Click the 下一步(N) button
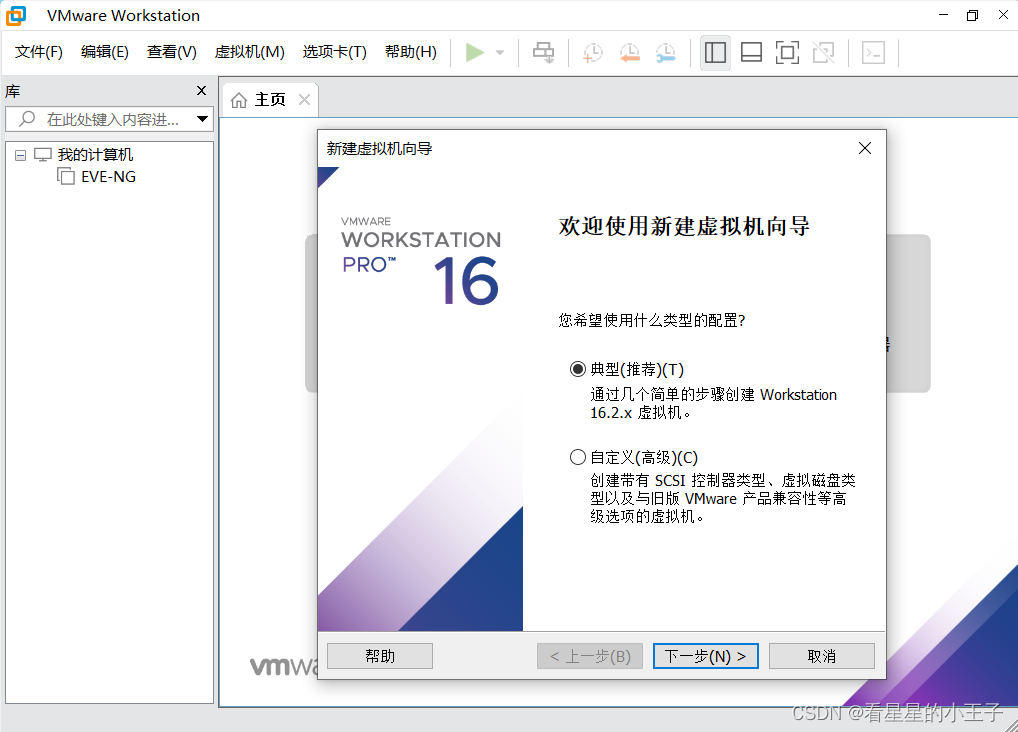The width and height of the screenshot is (1018, 732). (705, 656)
